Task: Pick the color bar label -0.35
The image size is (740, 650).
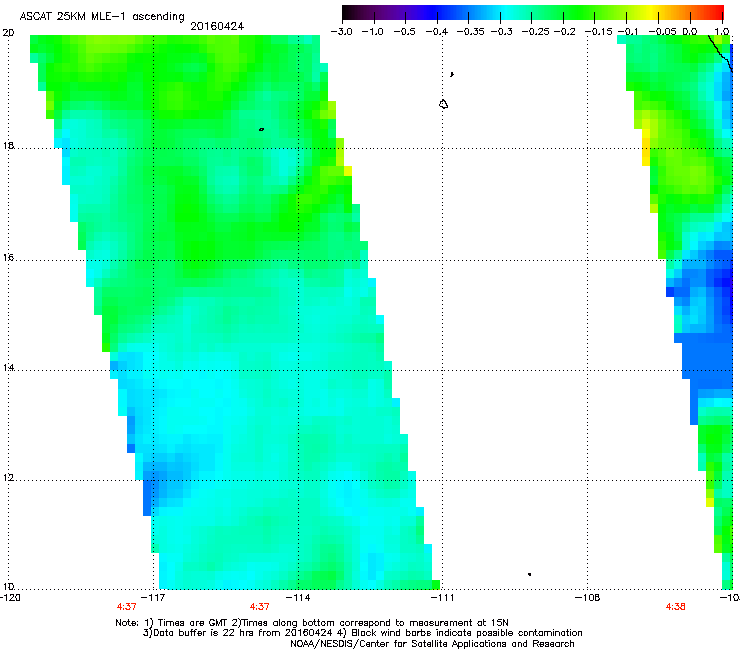Action: [470, 32]
